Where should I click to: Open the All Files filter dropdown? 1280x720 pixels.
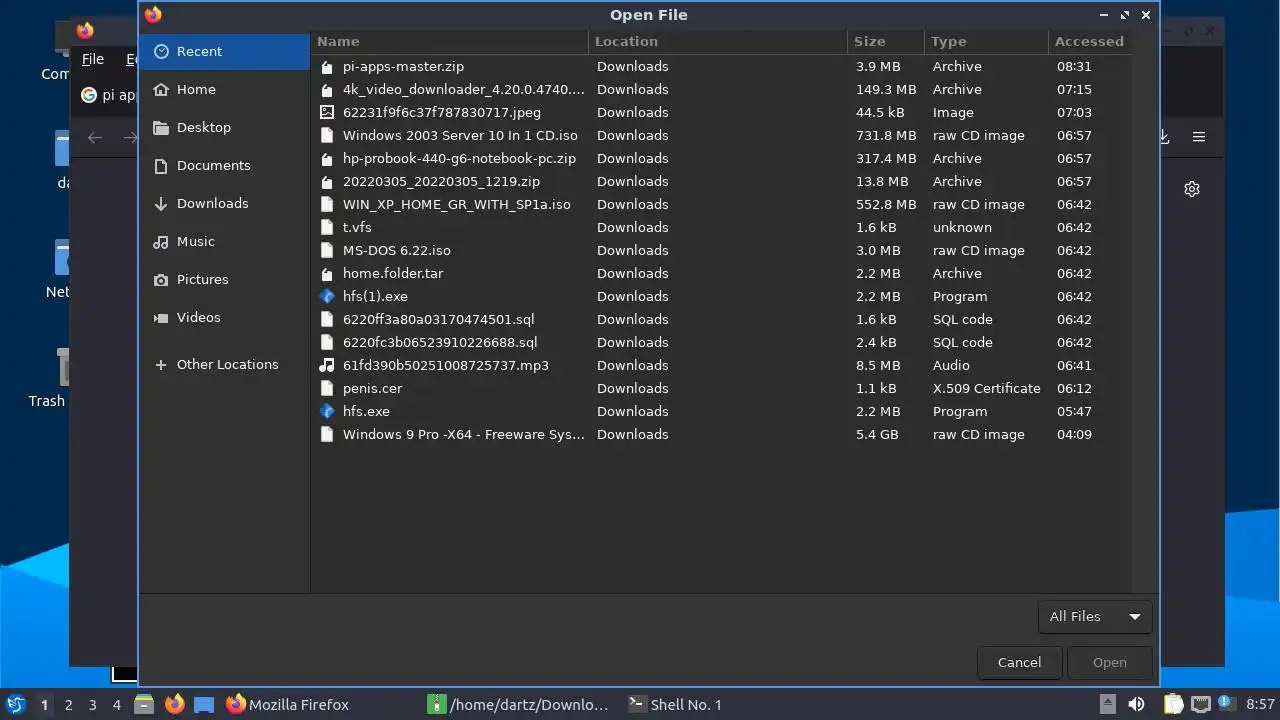click(x=1095, y=616)
